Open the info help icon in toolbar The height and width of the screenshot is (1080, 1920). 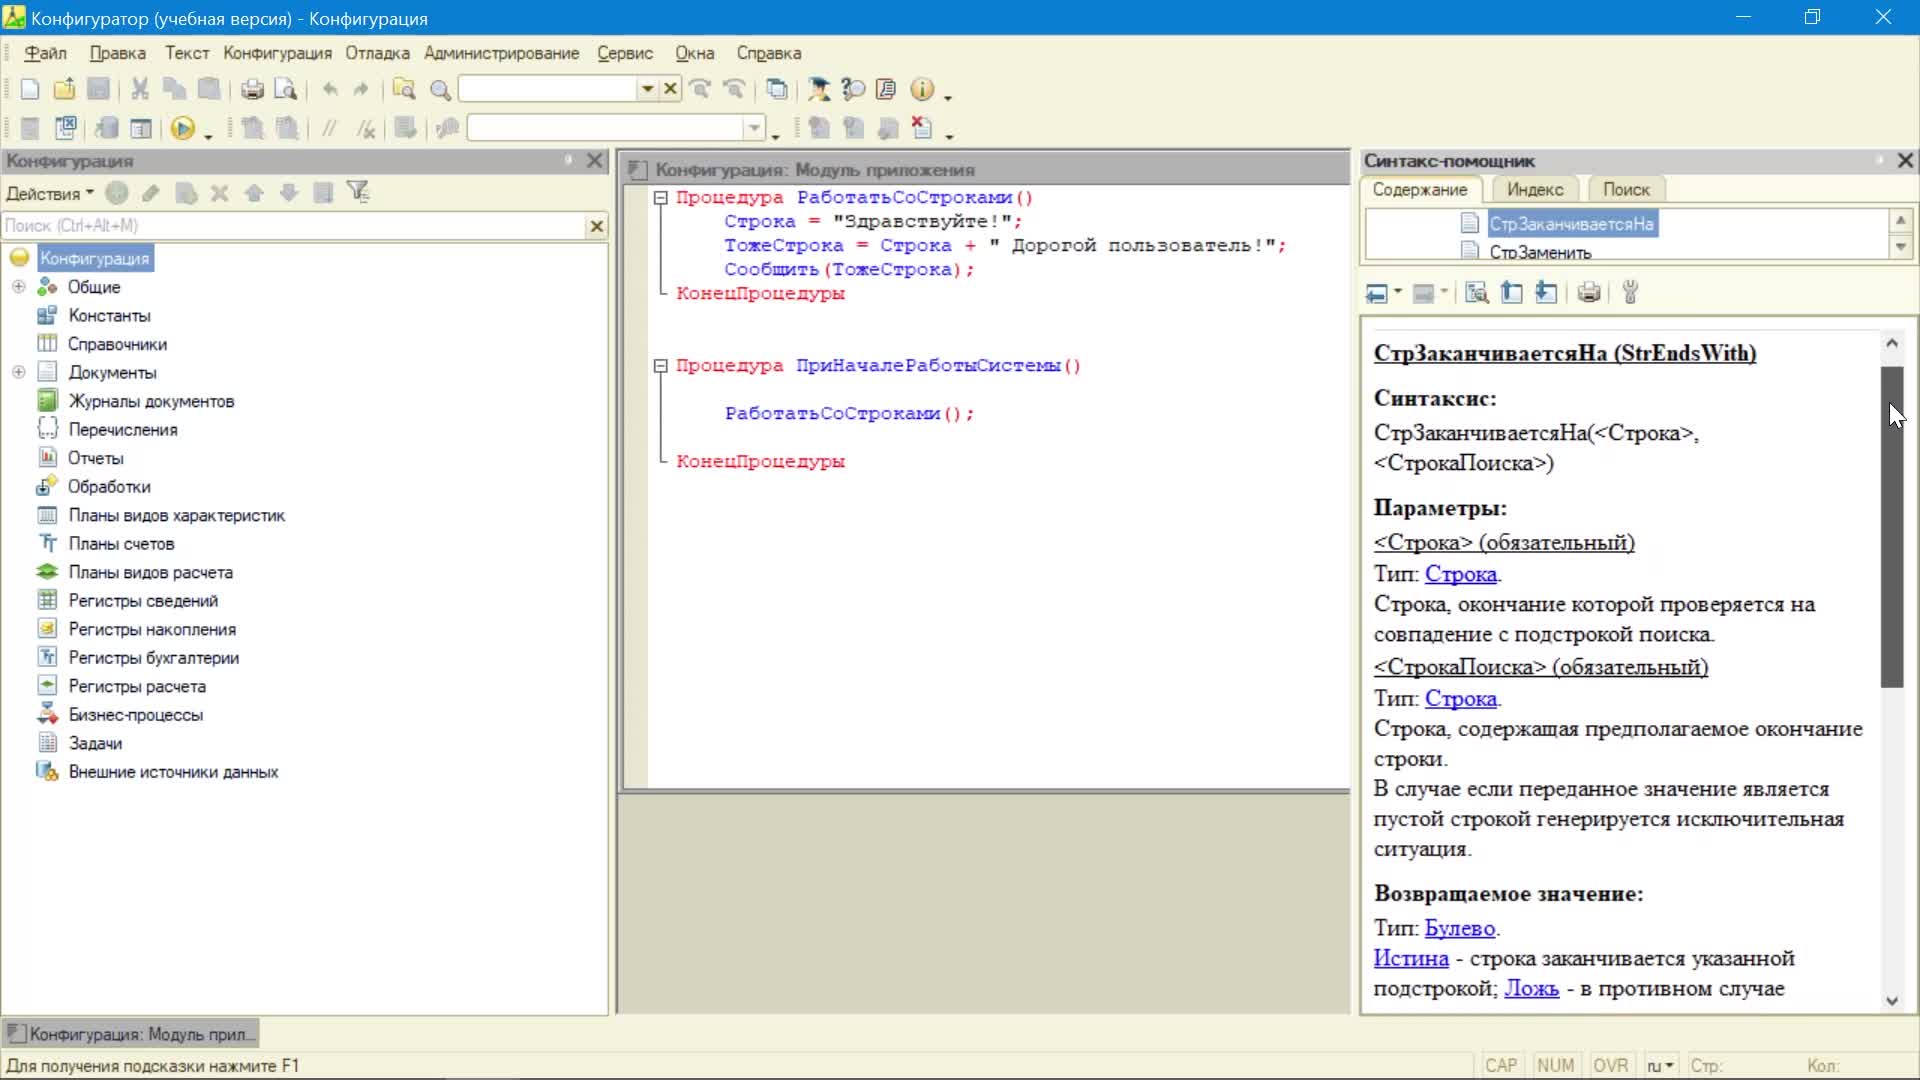point(922,90)
